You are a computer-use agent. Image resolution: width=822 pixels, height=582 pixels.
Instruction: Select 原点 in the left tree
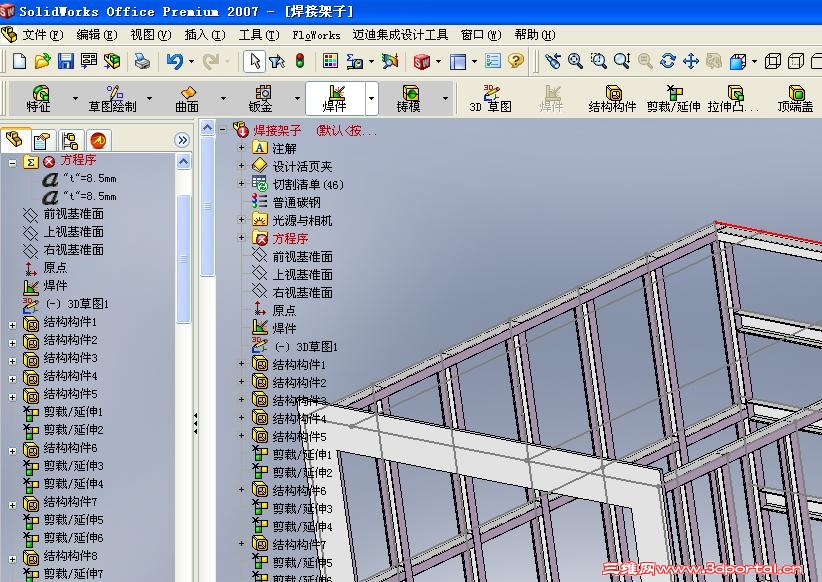pos(55,267)
